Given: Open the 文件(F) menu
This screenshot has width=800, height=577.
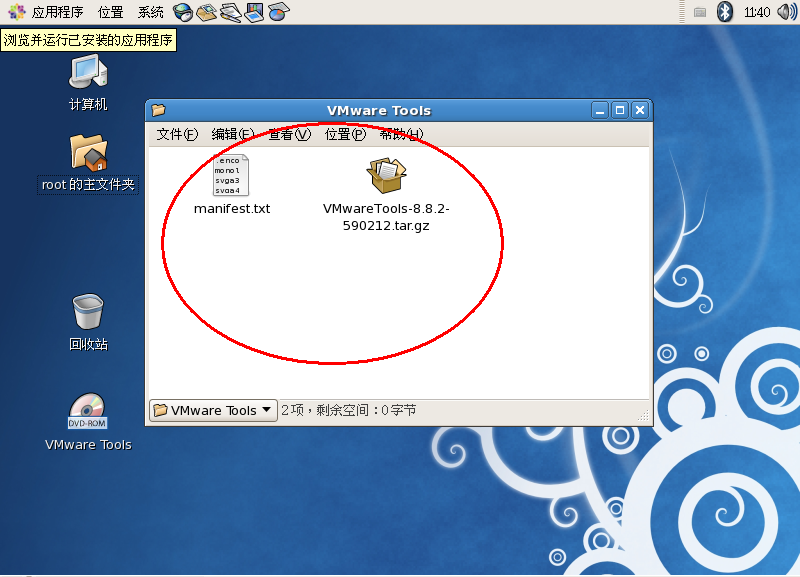Looking at the screenshot, I should coord(177,134).
